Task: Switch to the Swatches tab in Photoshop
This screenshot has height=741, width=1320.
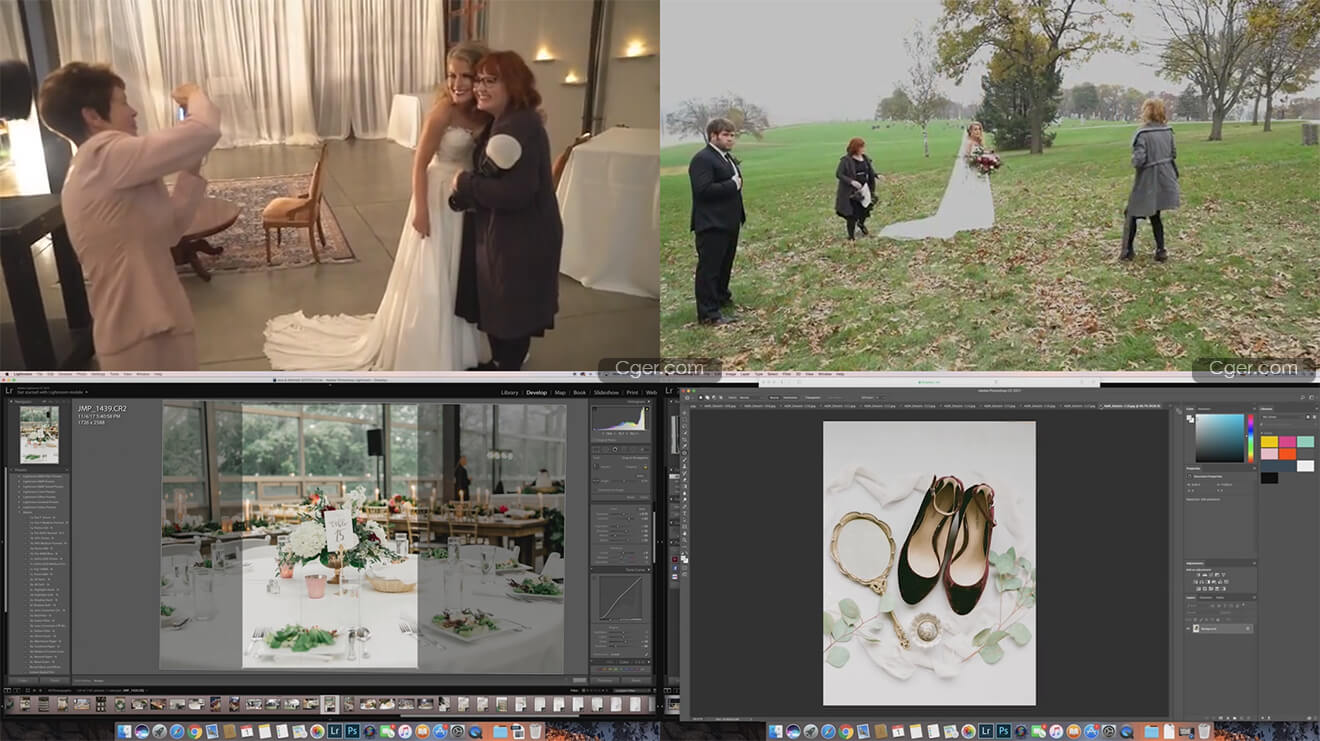Action: [1204, 409]
